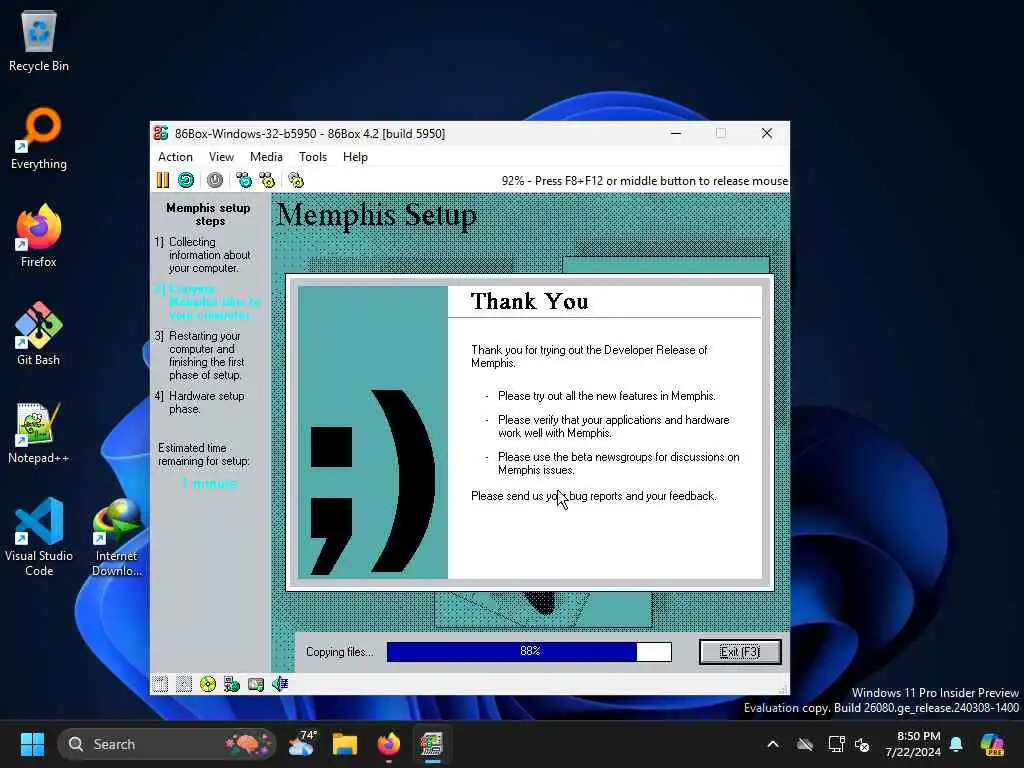Click second floppy drive icon in status bar
This screenshot has height=768, width=1024.
tap(184, 684)
